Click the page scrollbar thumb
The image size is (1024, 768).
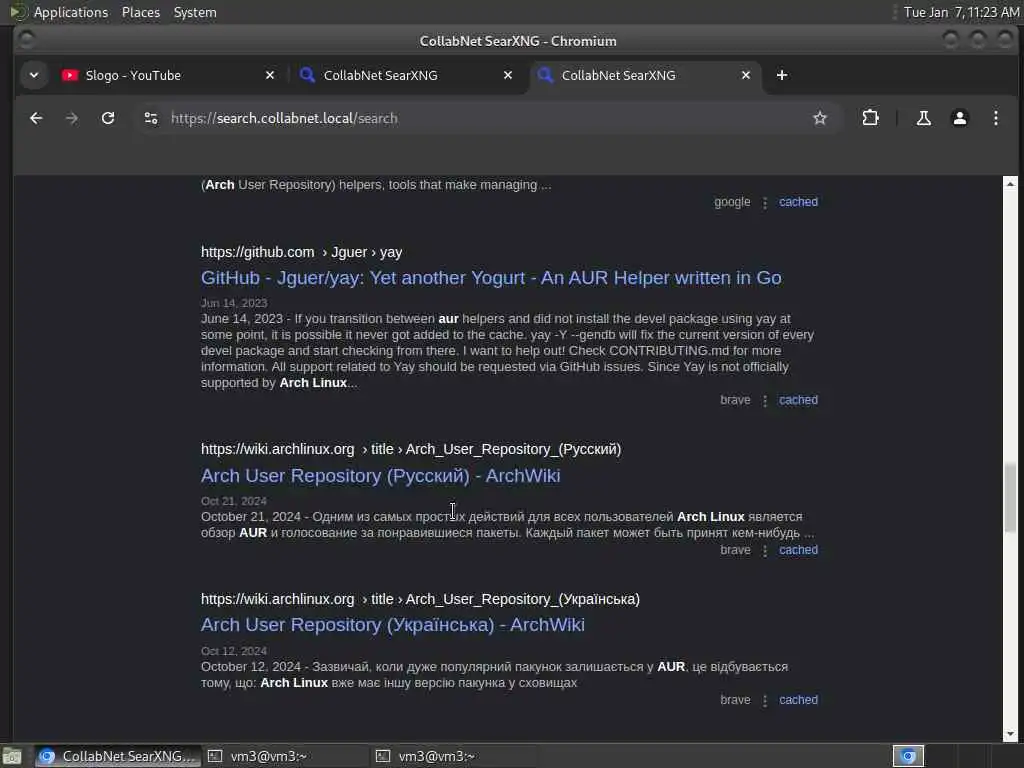click(1010, 497)
